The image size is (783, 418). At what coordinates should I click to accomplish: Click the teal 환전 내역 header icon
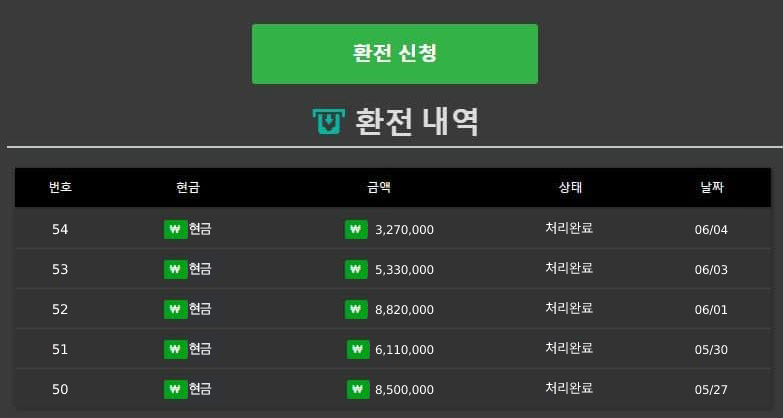[x=328, y=122]
